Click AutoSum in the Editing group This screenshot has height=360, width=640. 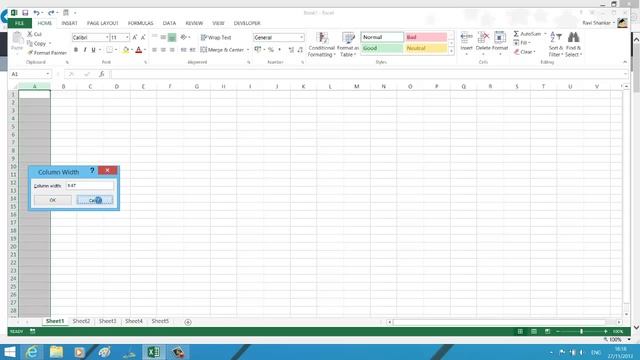(527, 34)
